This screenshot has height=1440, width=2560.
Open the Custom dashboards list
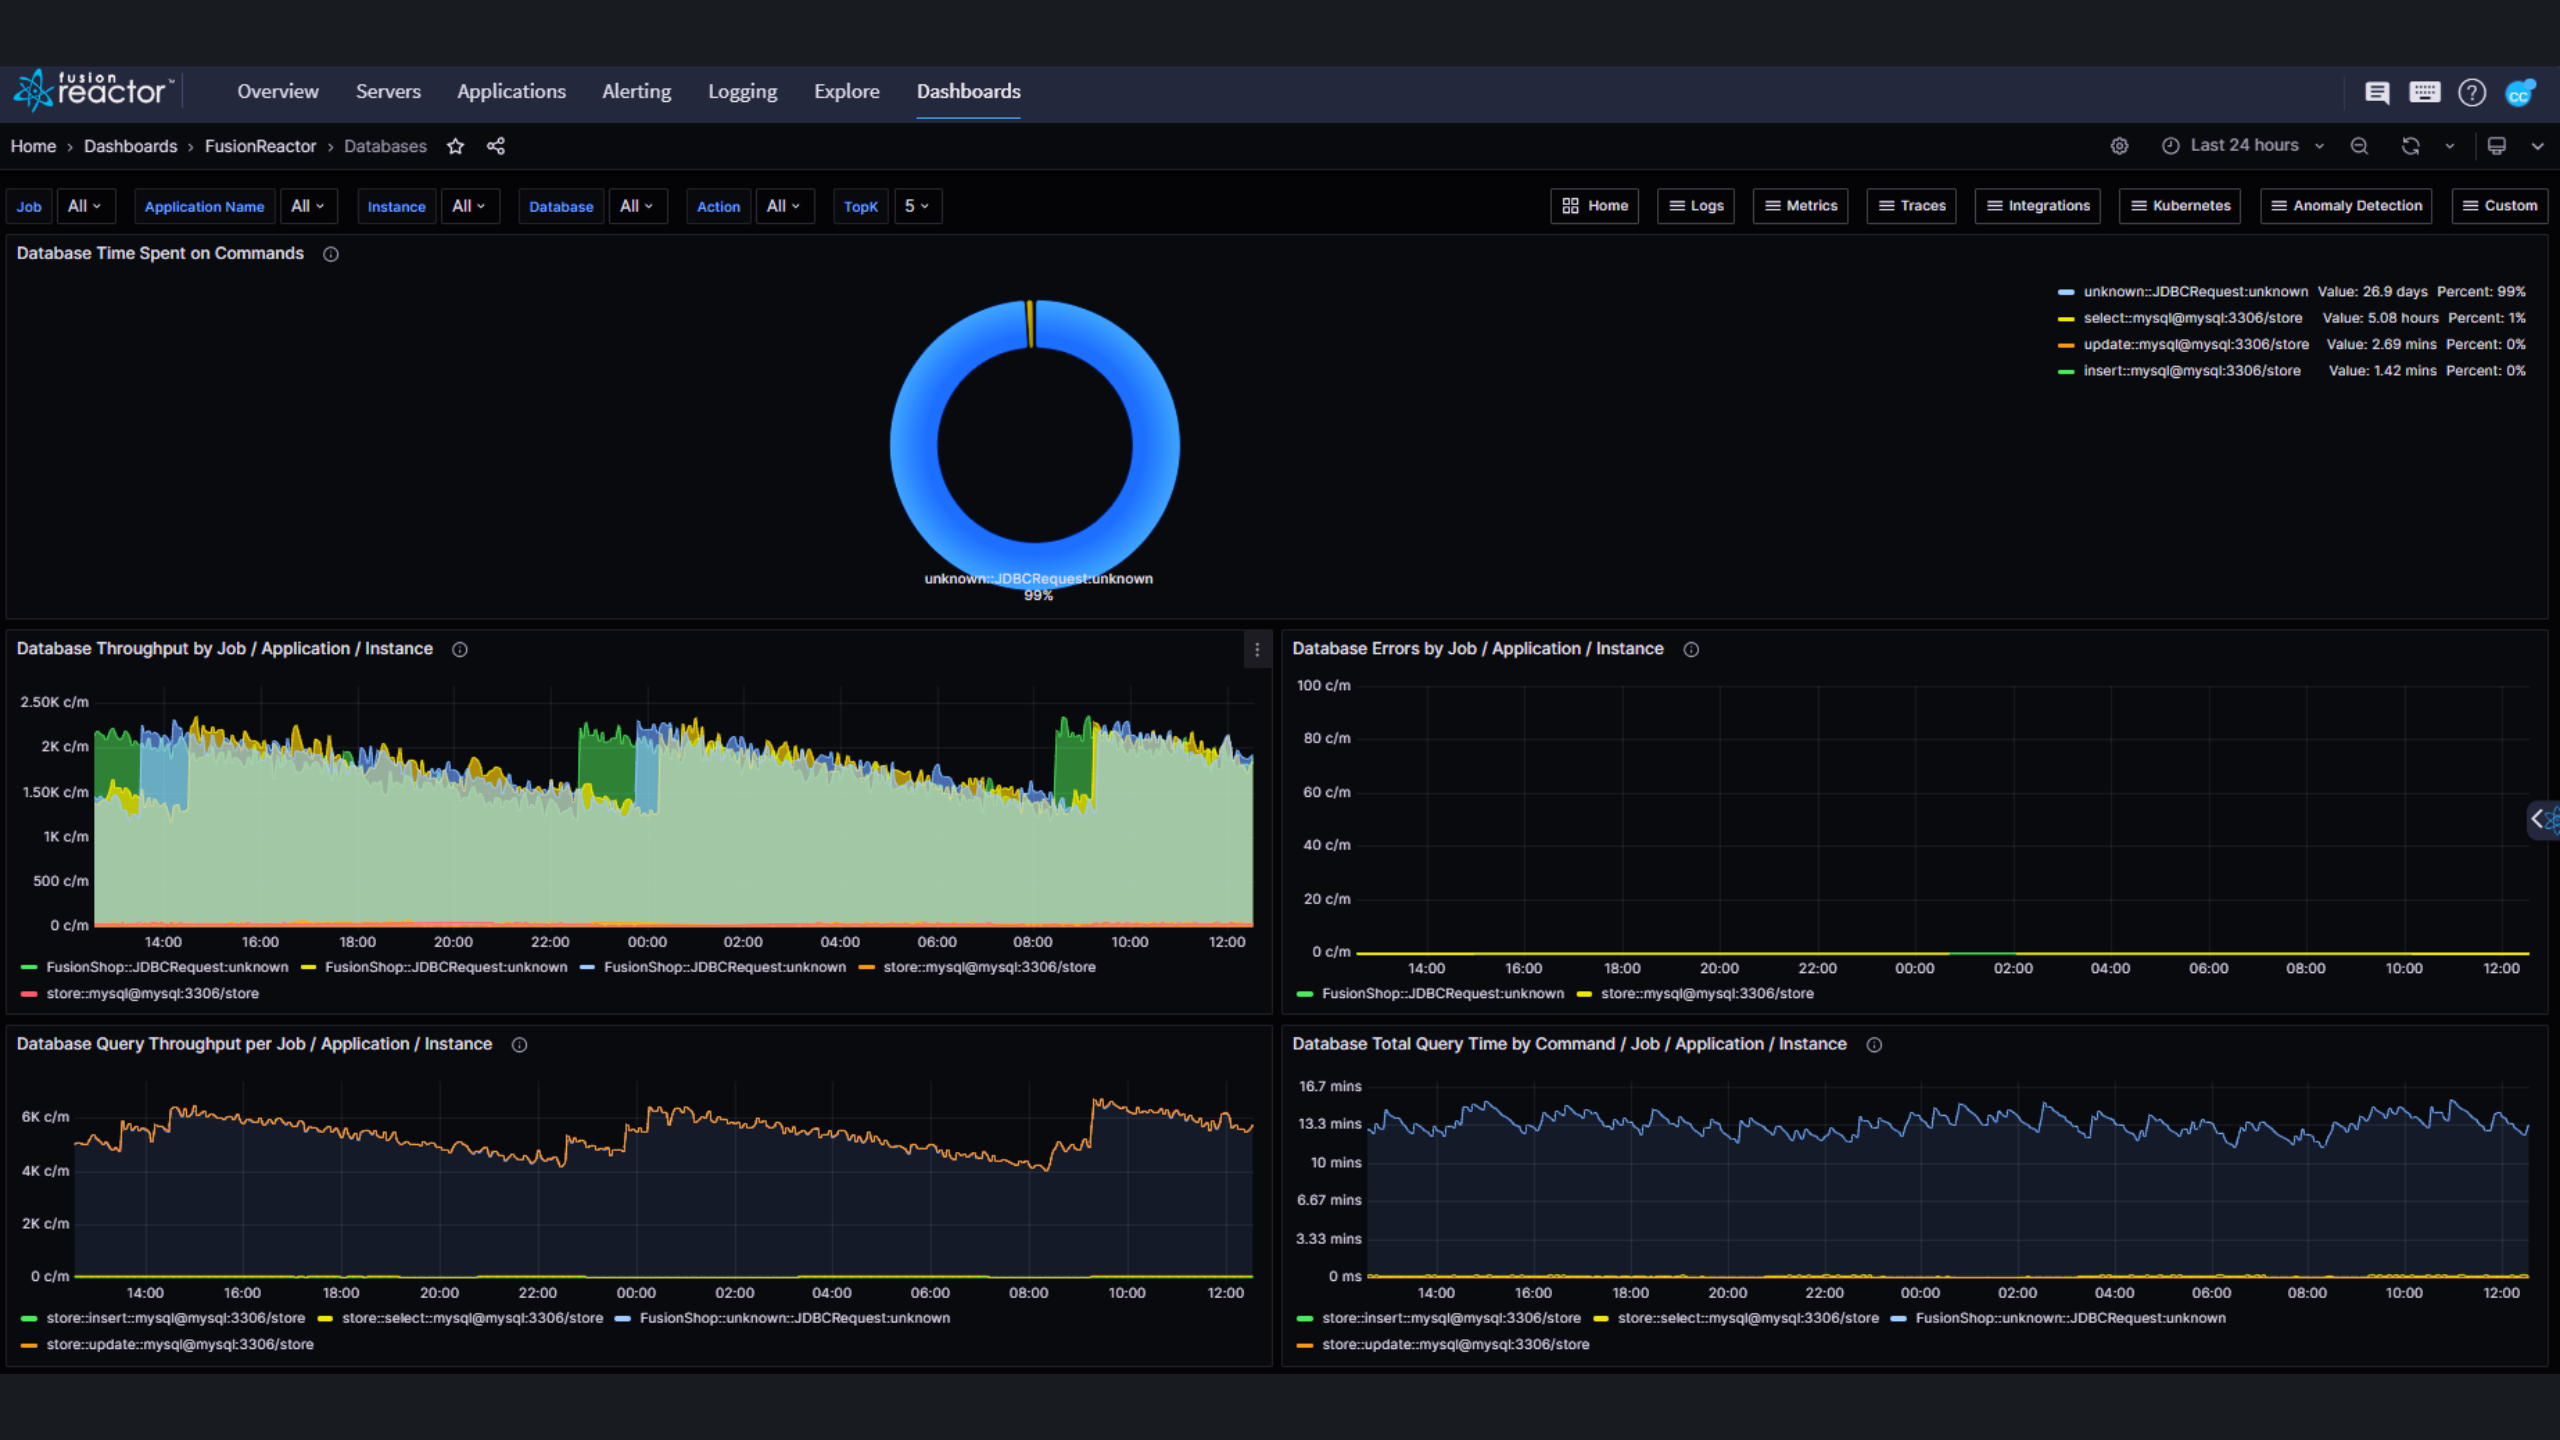click(2499, 206)
